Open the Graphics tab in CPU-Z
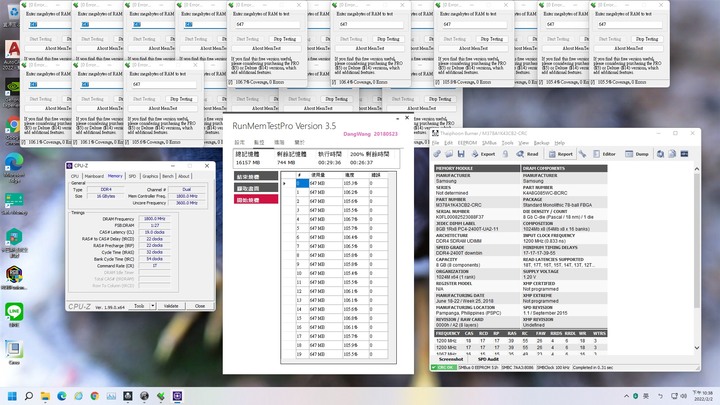 (x=150, y=176)
